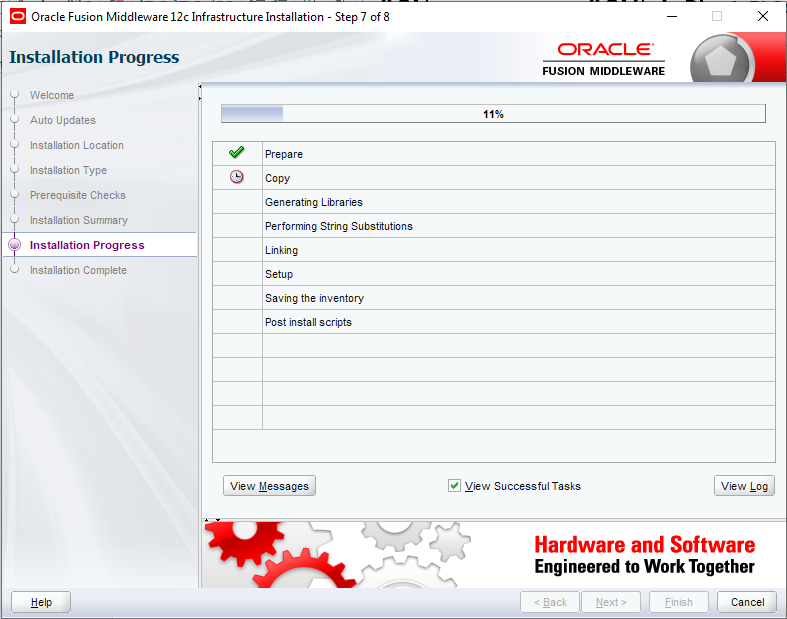
Task: Select the Post install scripts row
Action: coord(494,322)
